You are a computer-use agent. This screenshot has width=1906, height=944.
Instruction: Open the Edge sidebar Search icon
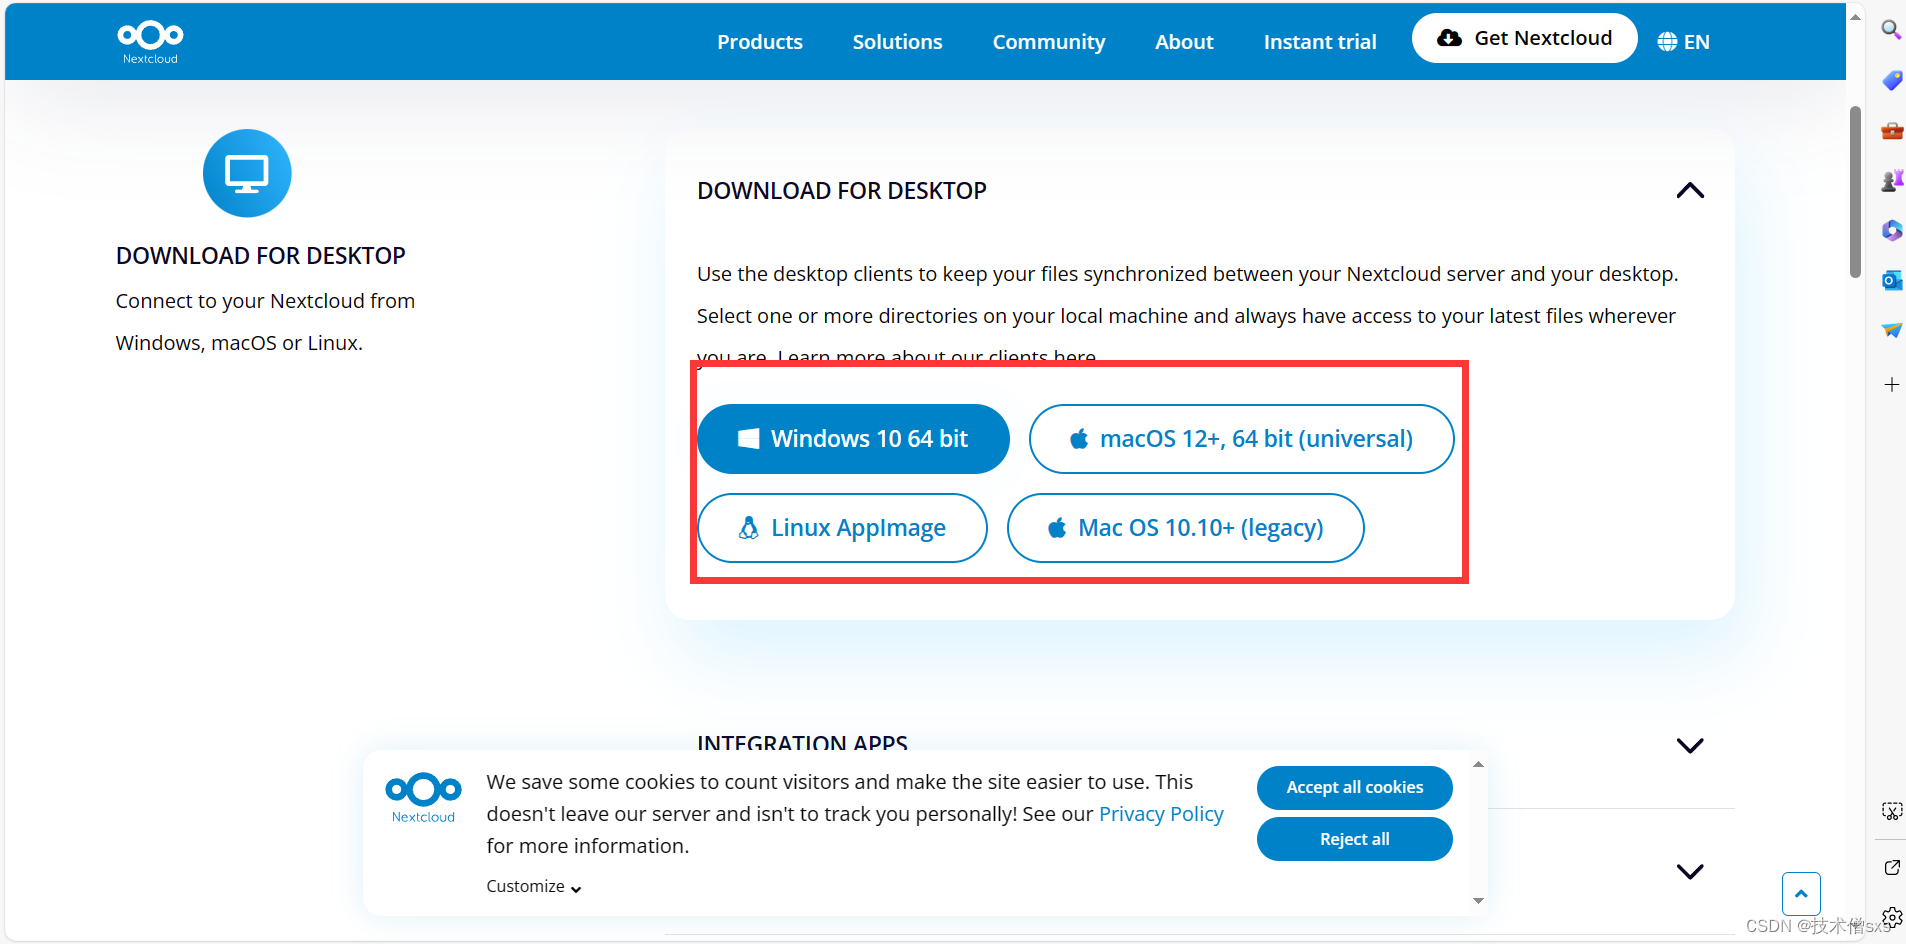1891,29
